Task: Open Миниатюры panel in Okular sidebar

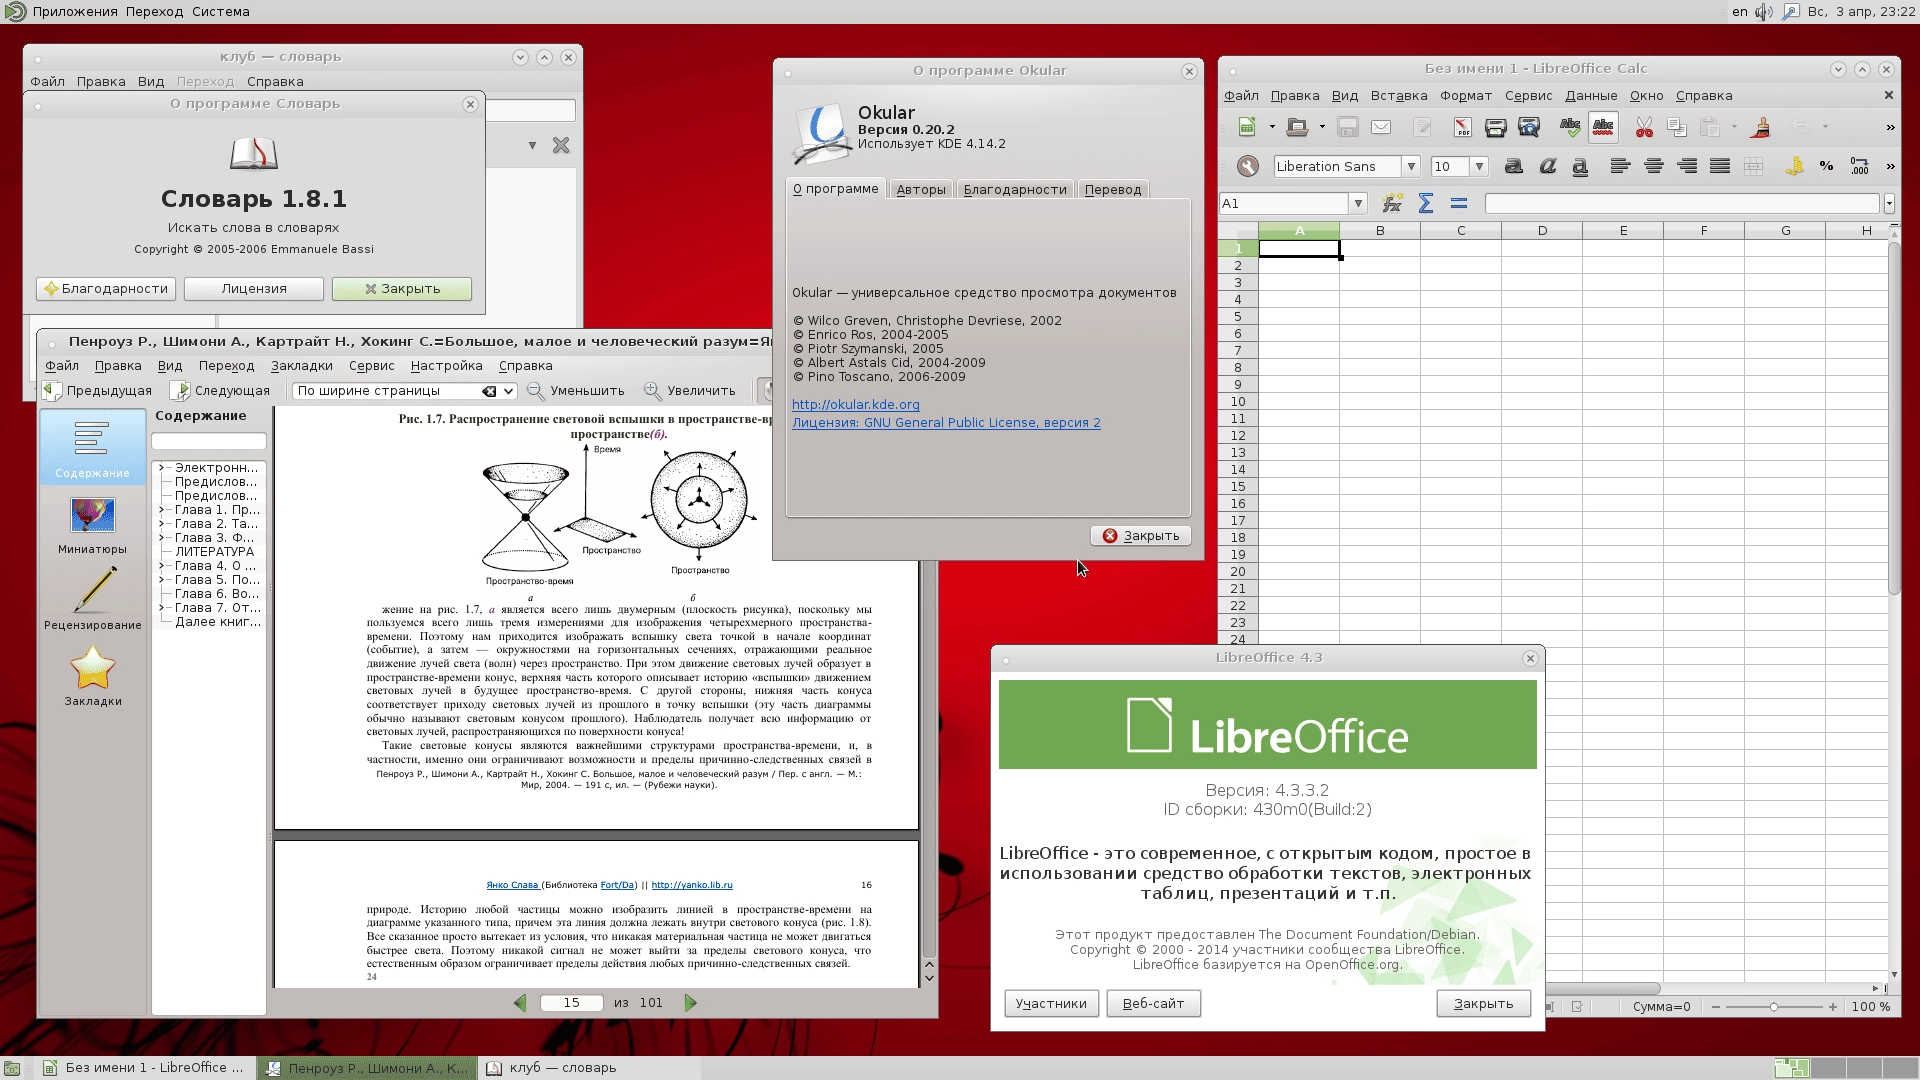Action: point(92,525)
